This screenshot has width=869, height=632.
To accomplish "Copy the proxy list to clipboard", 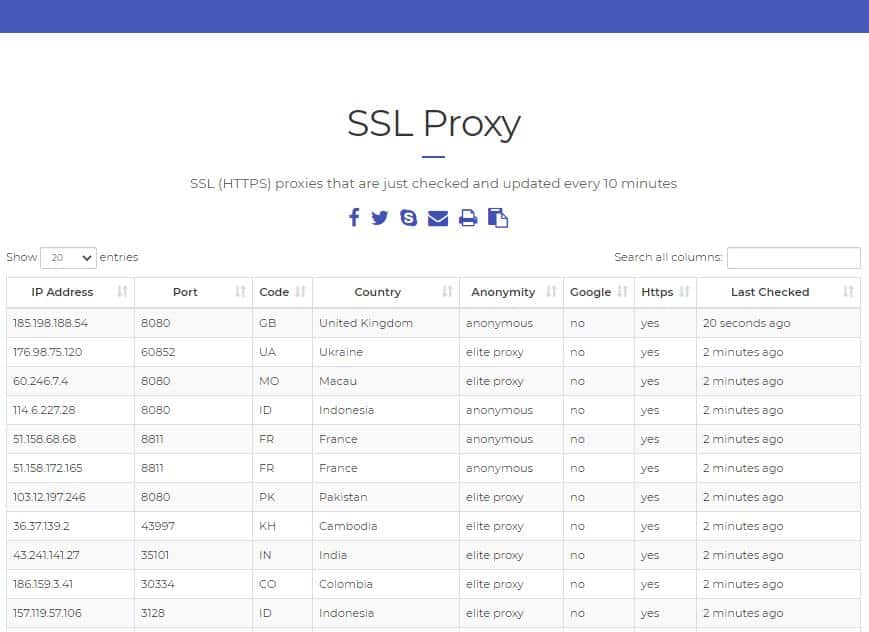I will click(497, 217).
